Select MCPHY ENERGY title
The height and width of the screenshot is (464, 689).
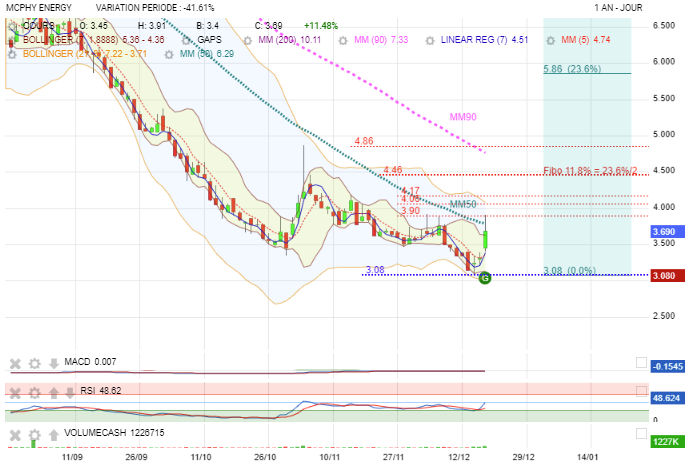[x=39, y=7]
